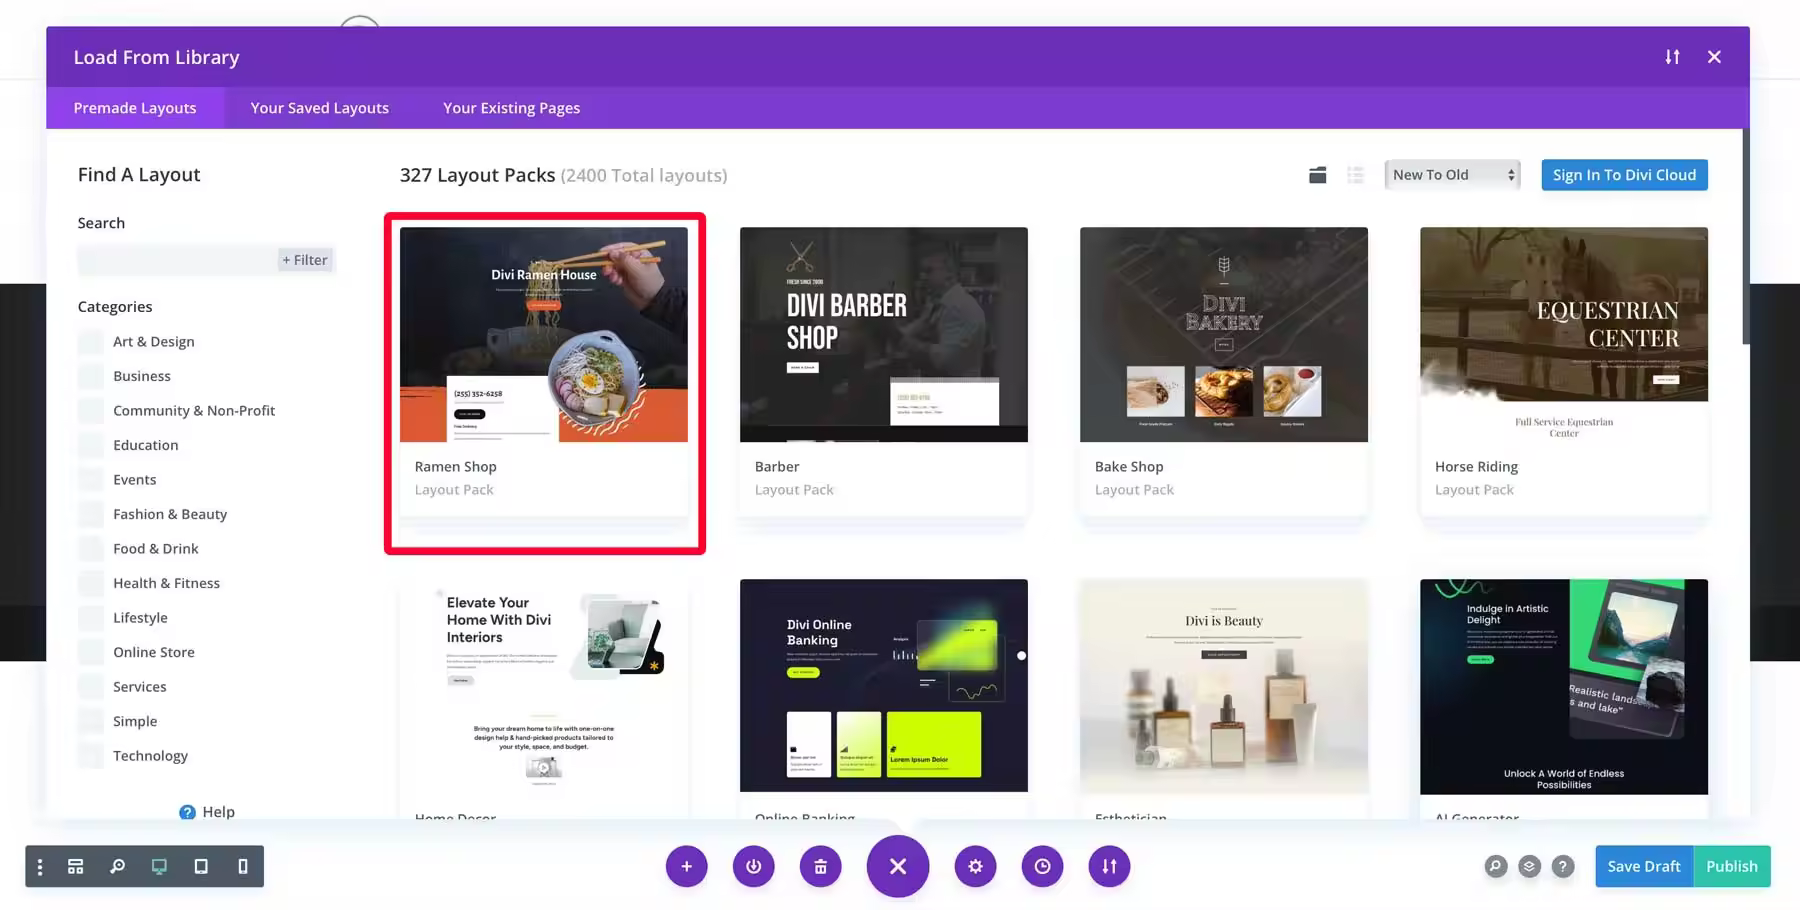
Task: Click Sign In To Divi Cloud button
Action: point(1624,175)
